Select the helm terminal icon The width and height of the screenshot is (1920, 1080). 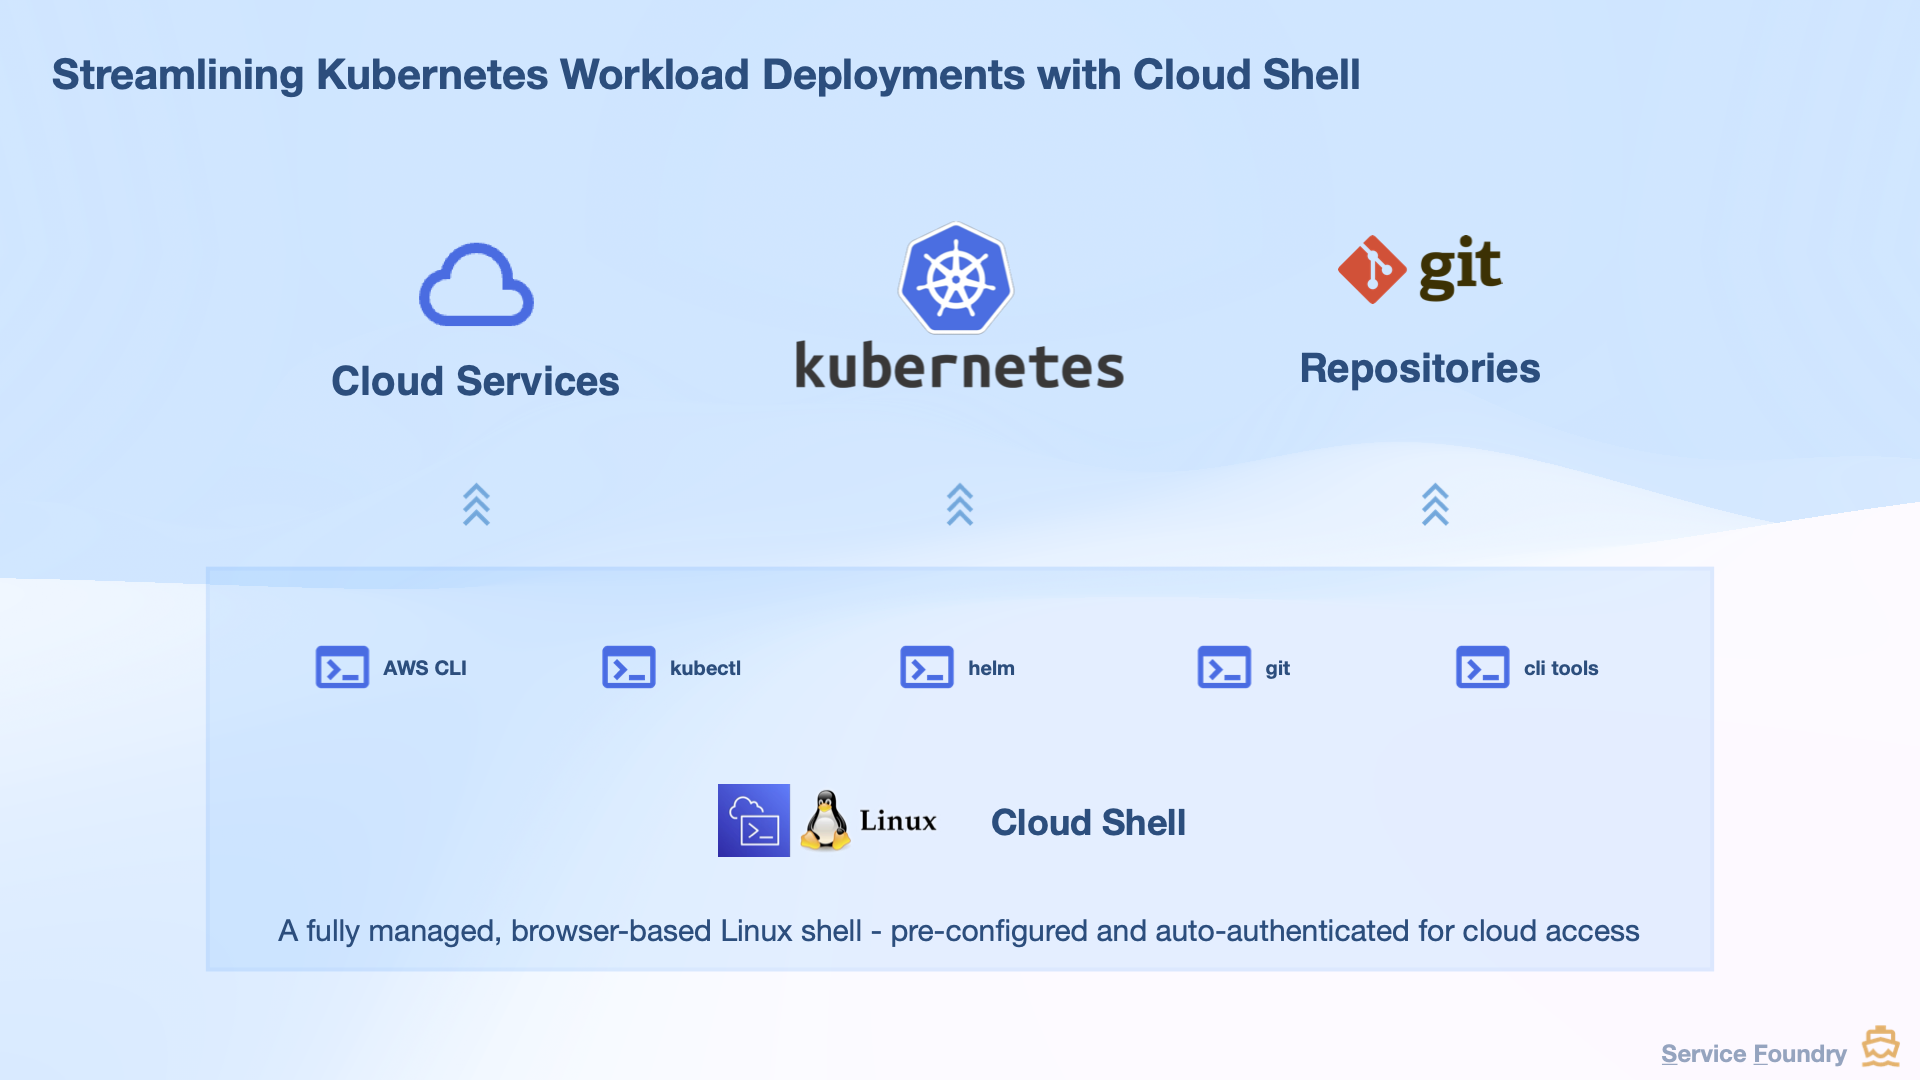[926, 667]
